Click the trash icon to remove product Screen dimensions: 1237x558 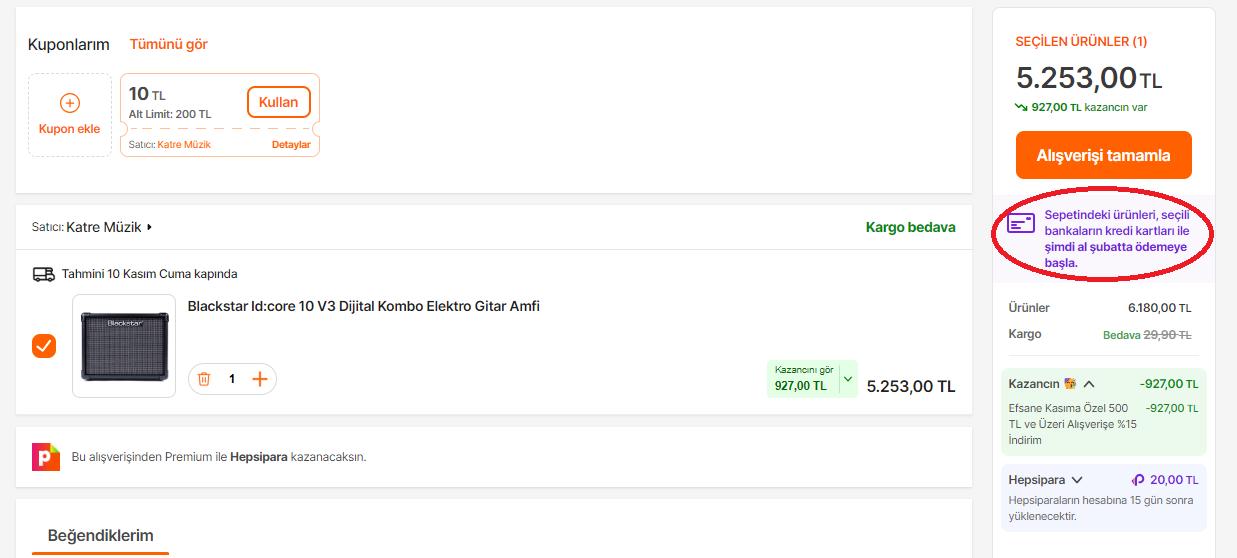point(204,379)
